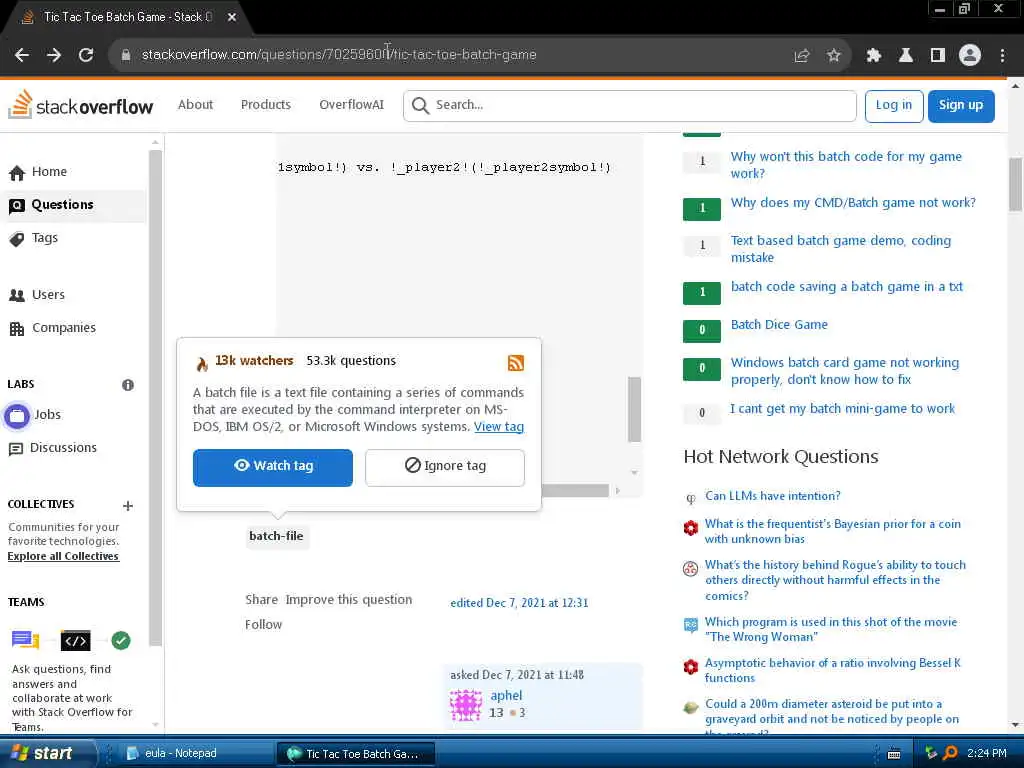Image resolution: width=1024 pixels, height=768 pixels.
Task: Click the share page icon in address bar
Action: [x=802, y=56]
